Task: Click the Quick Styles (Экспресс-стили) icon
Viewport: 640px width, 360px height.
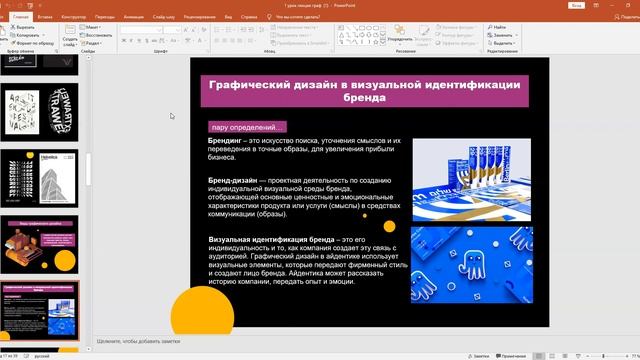Action: tap(424, 31)
